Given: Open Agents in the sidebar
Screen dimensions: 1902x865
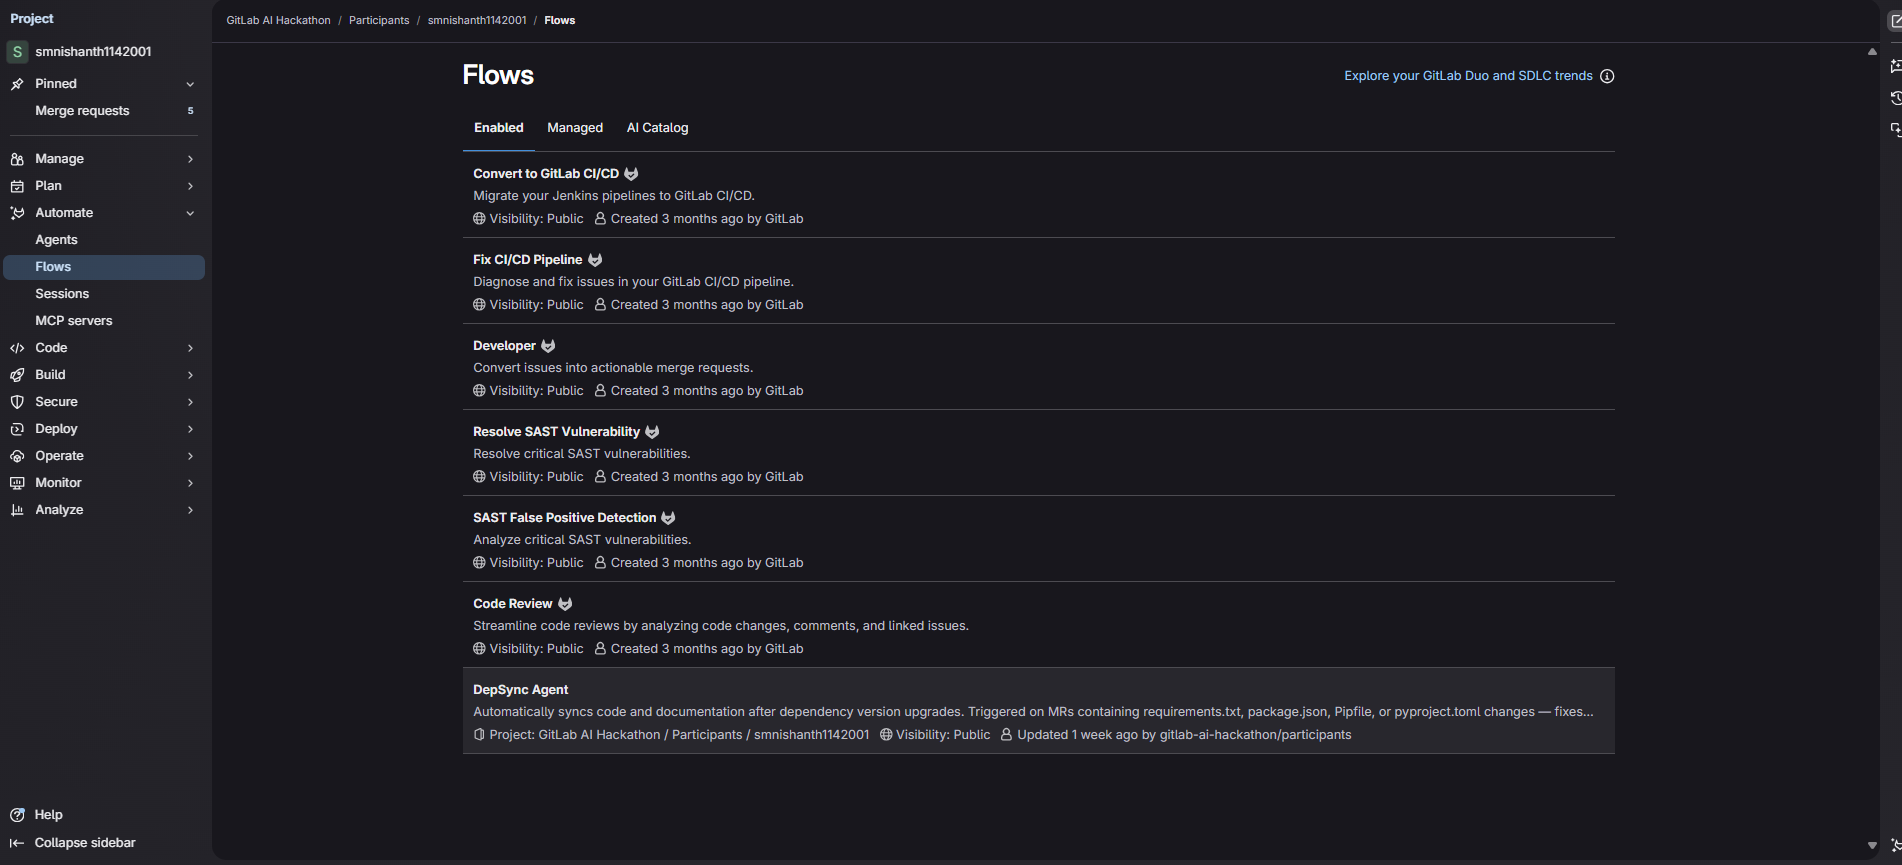Looking at the screenshot, I should pyautogui.click(x=104, y=240).
